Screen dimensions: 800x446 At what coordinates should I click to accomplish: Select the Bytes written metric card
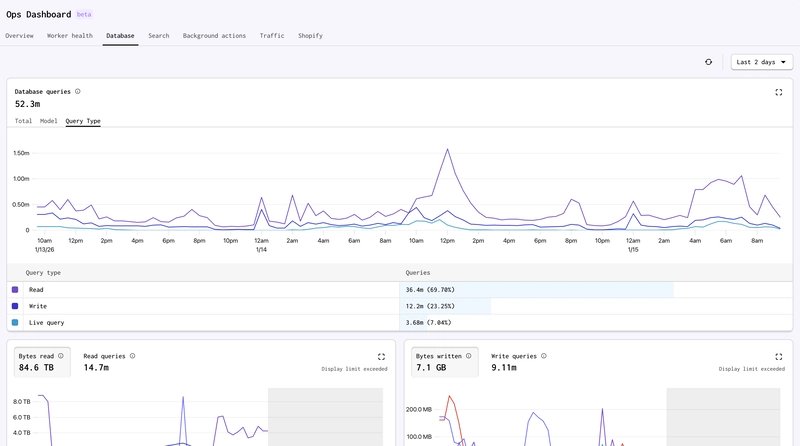tap(443, 362)
